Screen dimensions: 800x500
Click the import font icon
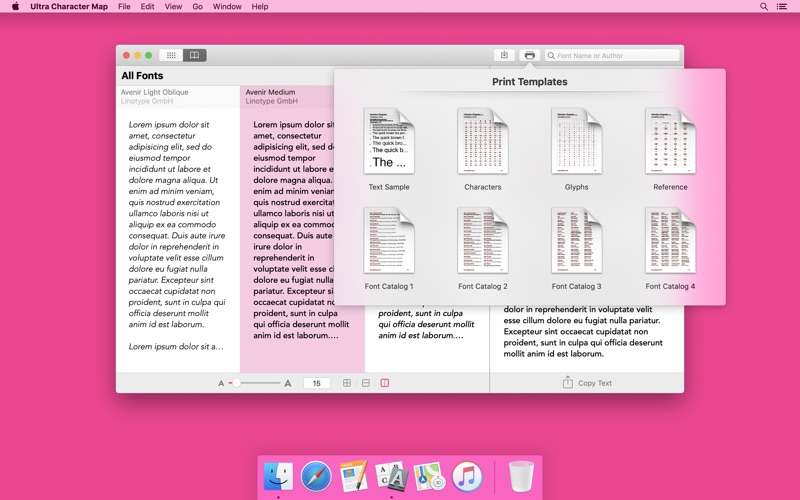coord(504,55)
